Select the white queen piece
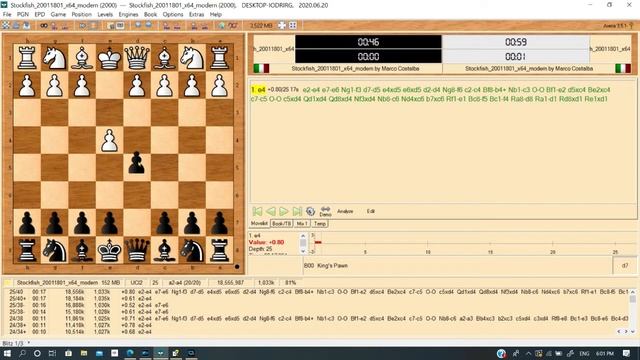640x360 pixels. pos(137,58)
